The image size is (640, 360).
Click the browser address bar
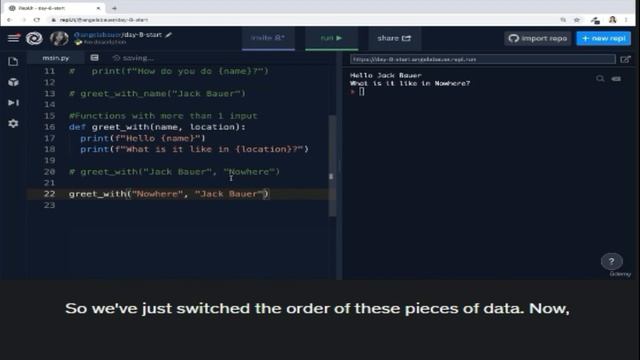point(302,20)
